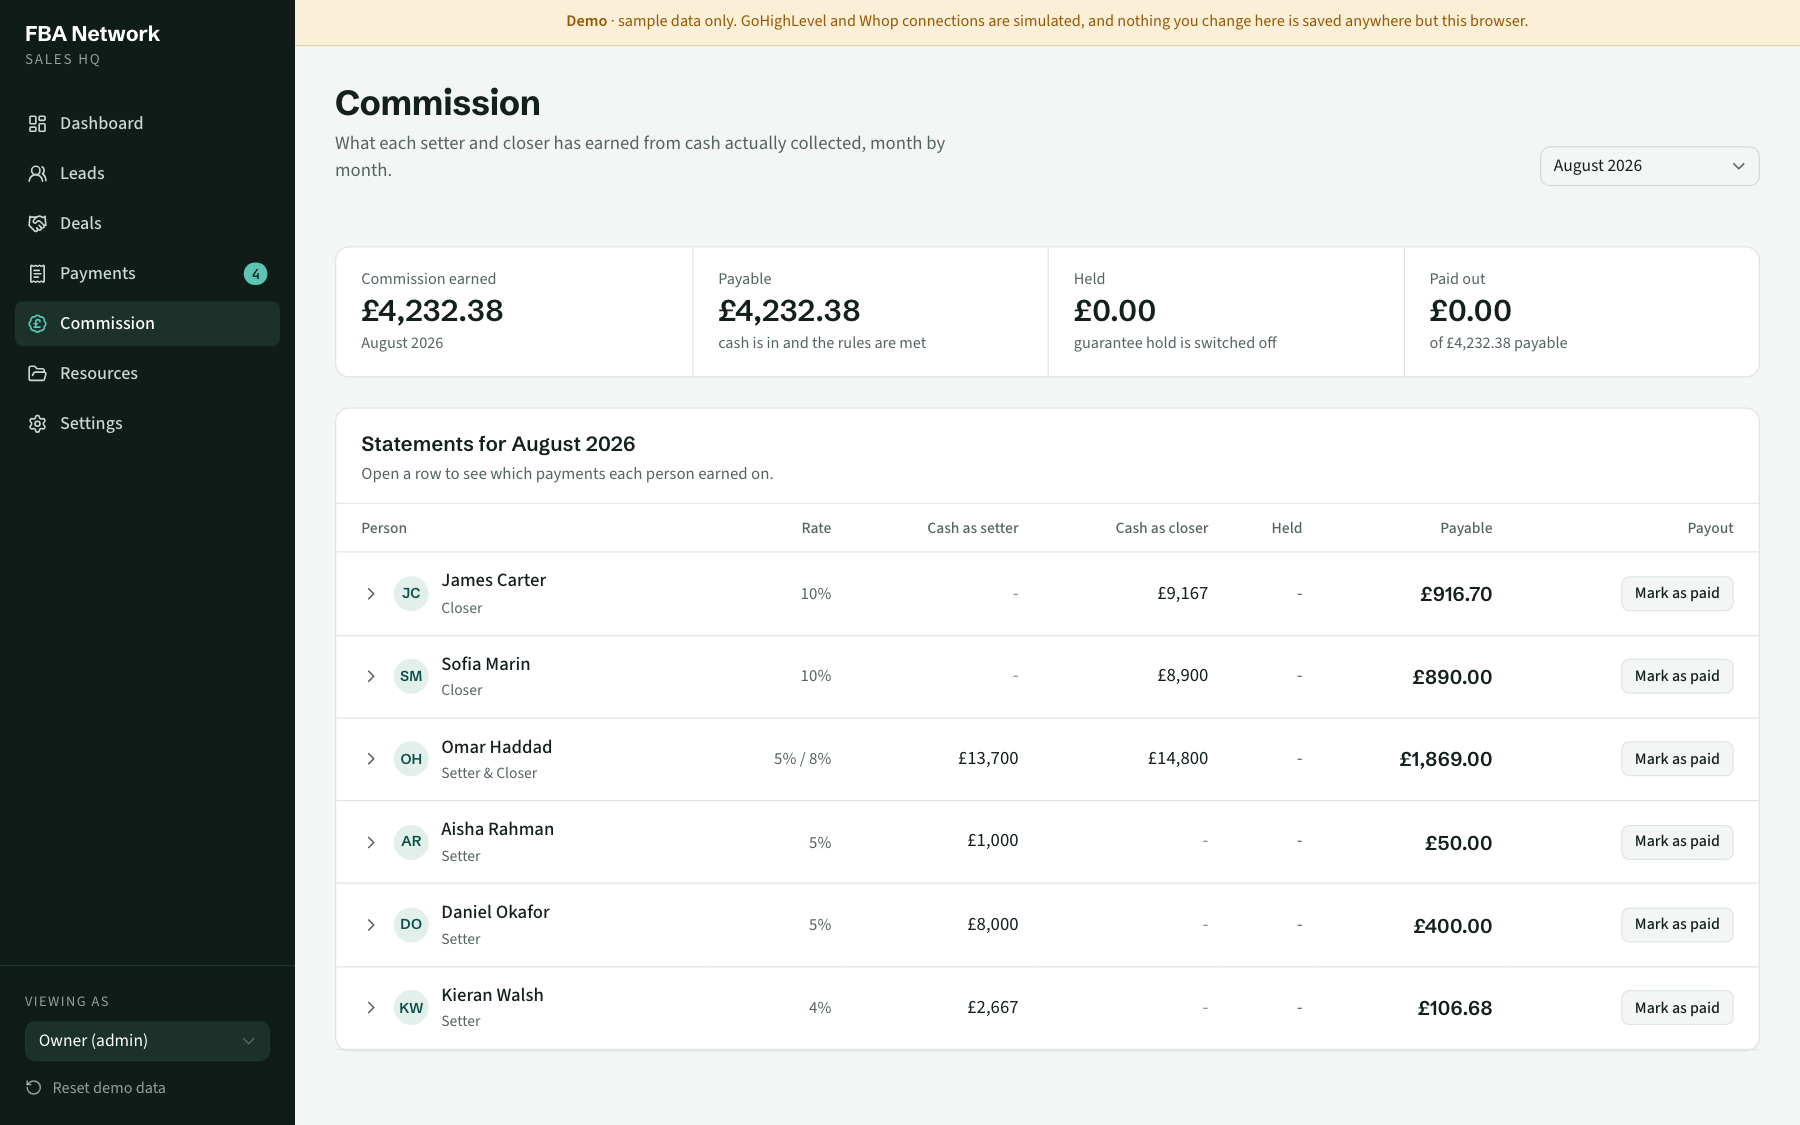Mark Kieran Walsh's payout as paid
1800x1125 pixels.
coord(1677,1008)
